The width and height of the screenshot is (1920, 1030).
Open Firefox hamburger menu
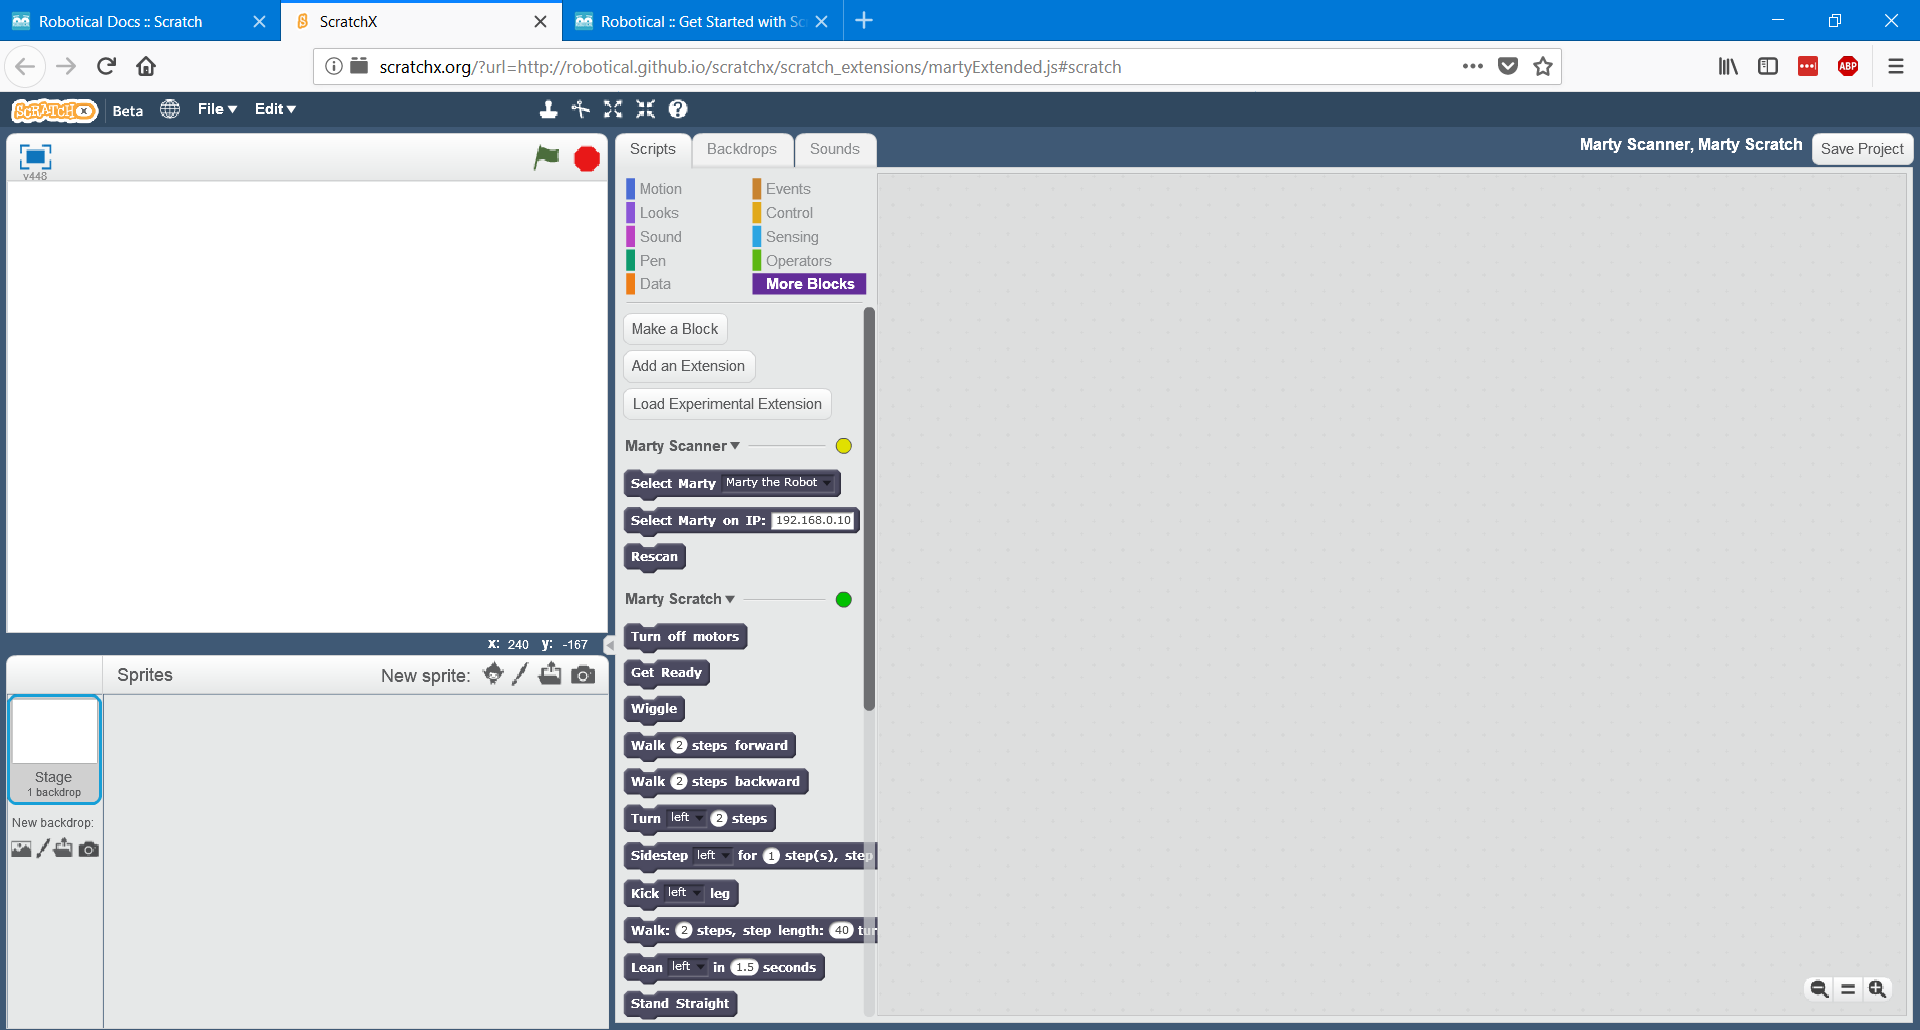click(x=1895, y=66)
